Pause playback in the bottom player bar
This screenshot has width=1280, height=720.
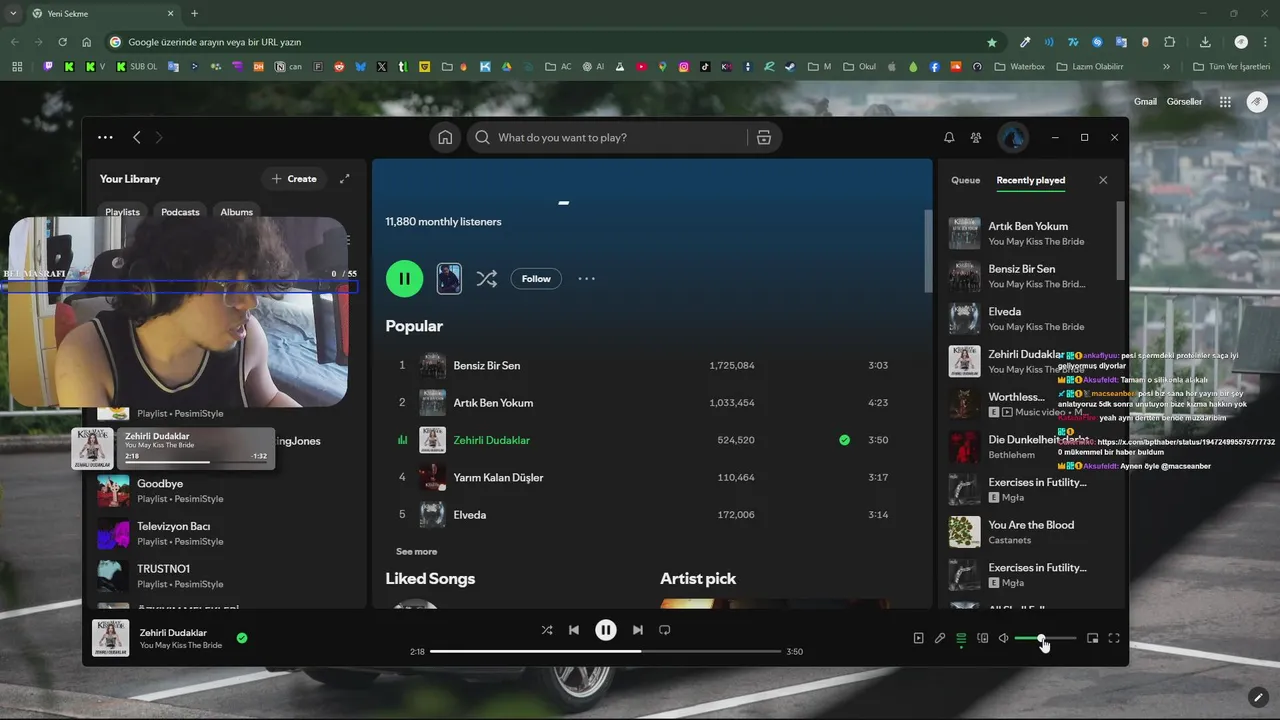606,630
